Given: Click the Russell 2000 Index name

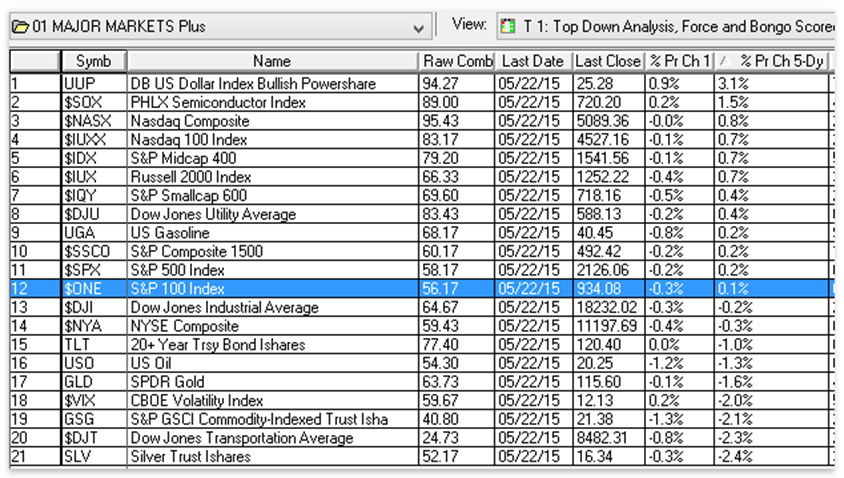Looking at the screenshot, I should pyautogui.click(x=191, y=177).
